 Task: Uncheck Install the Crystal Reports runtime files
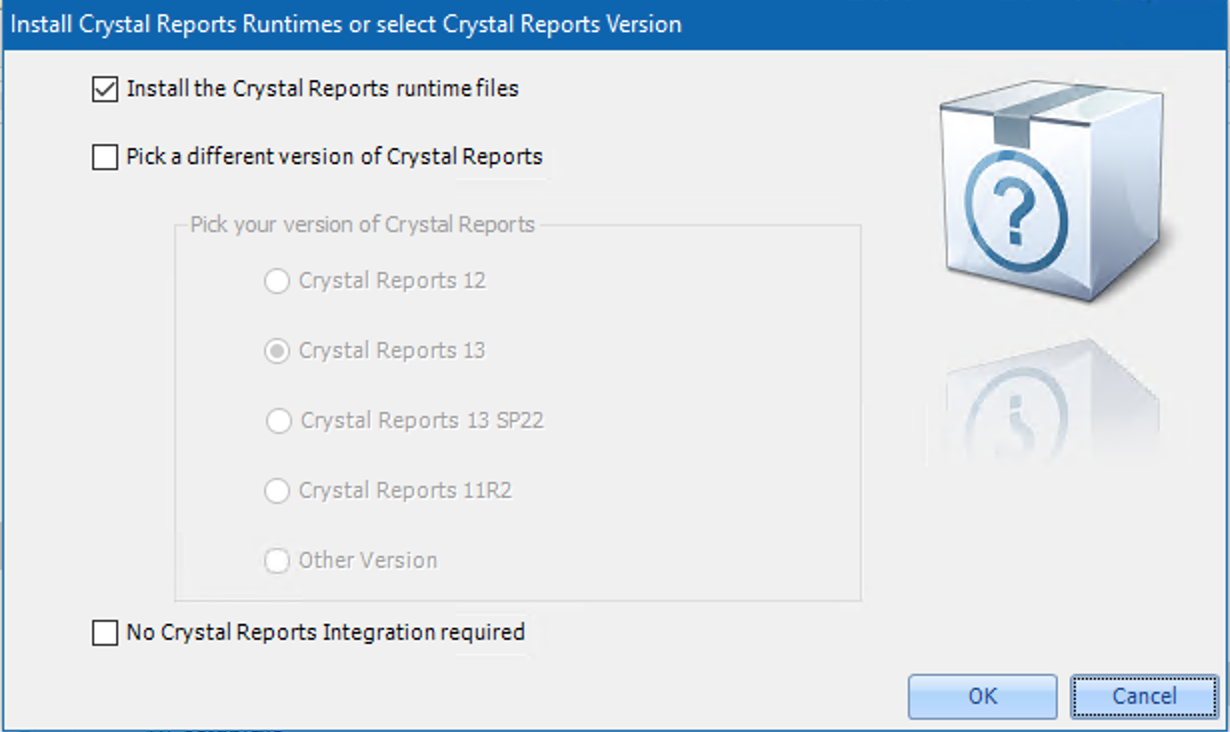[x=104, y=89]
